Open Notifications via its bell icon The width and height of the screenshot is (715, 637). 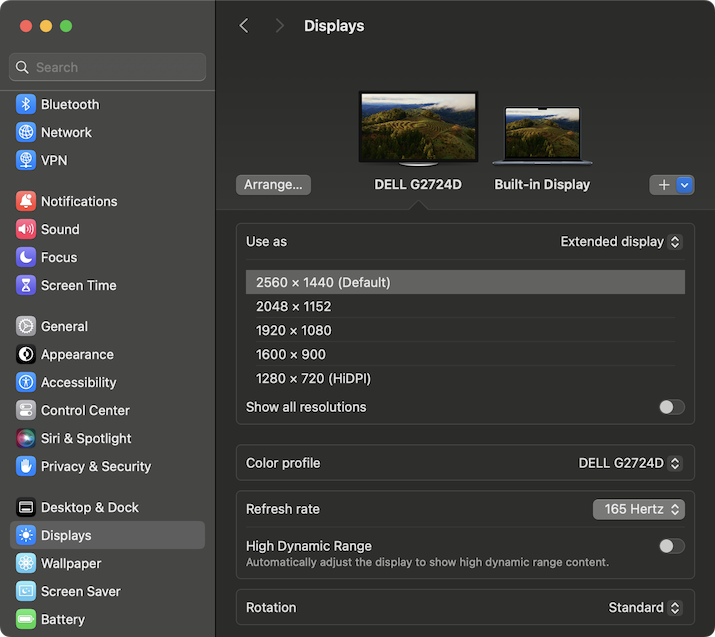coord(26,202)
